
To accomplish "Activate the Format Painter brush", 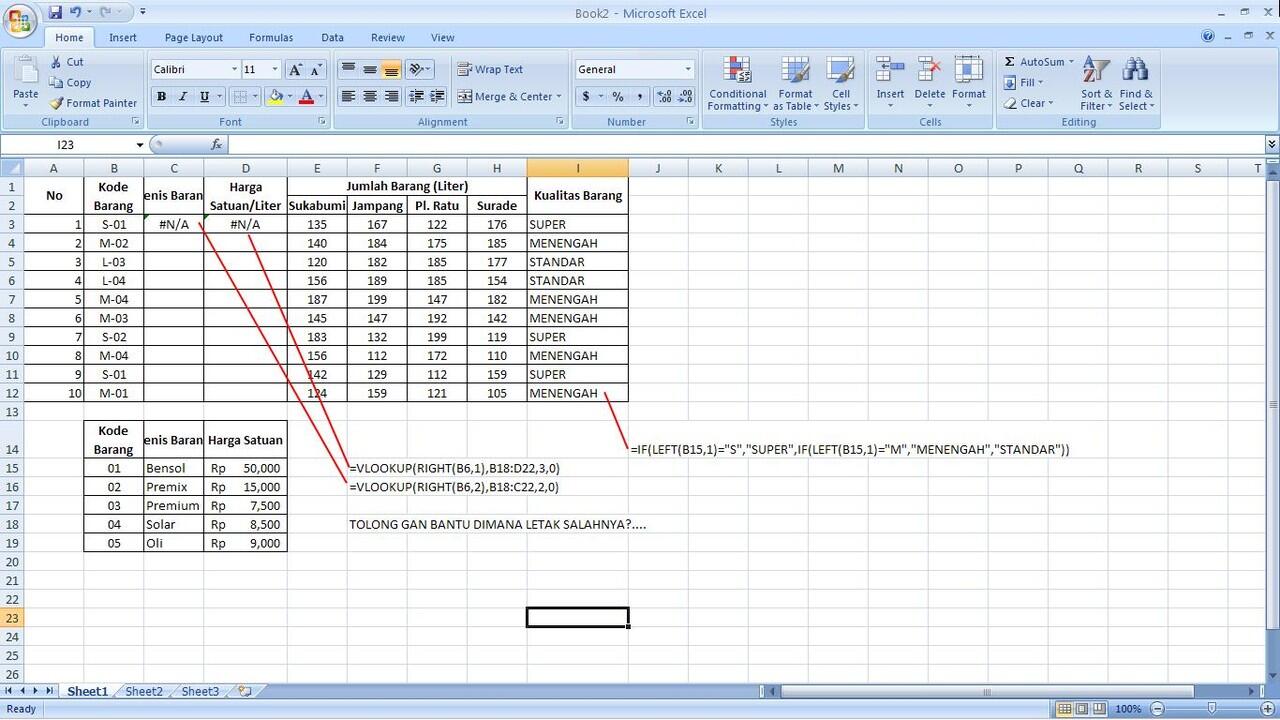I will pyautogui.click(x=93, y=103).
